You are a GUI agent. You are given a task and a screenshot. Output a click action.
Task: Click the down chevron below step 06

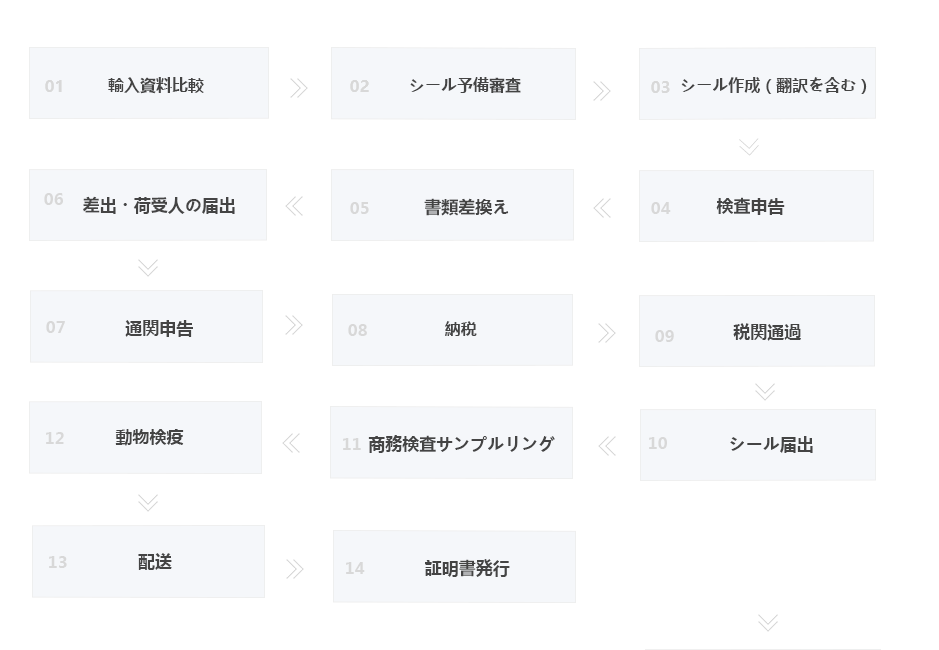tap(147, 267)
